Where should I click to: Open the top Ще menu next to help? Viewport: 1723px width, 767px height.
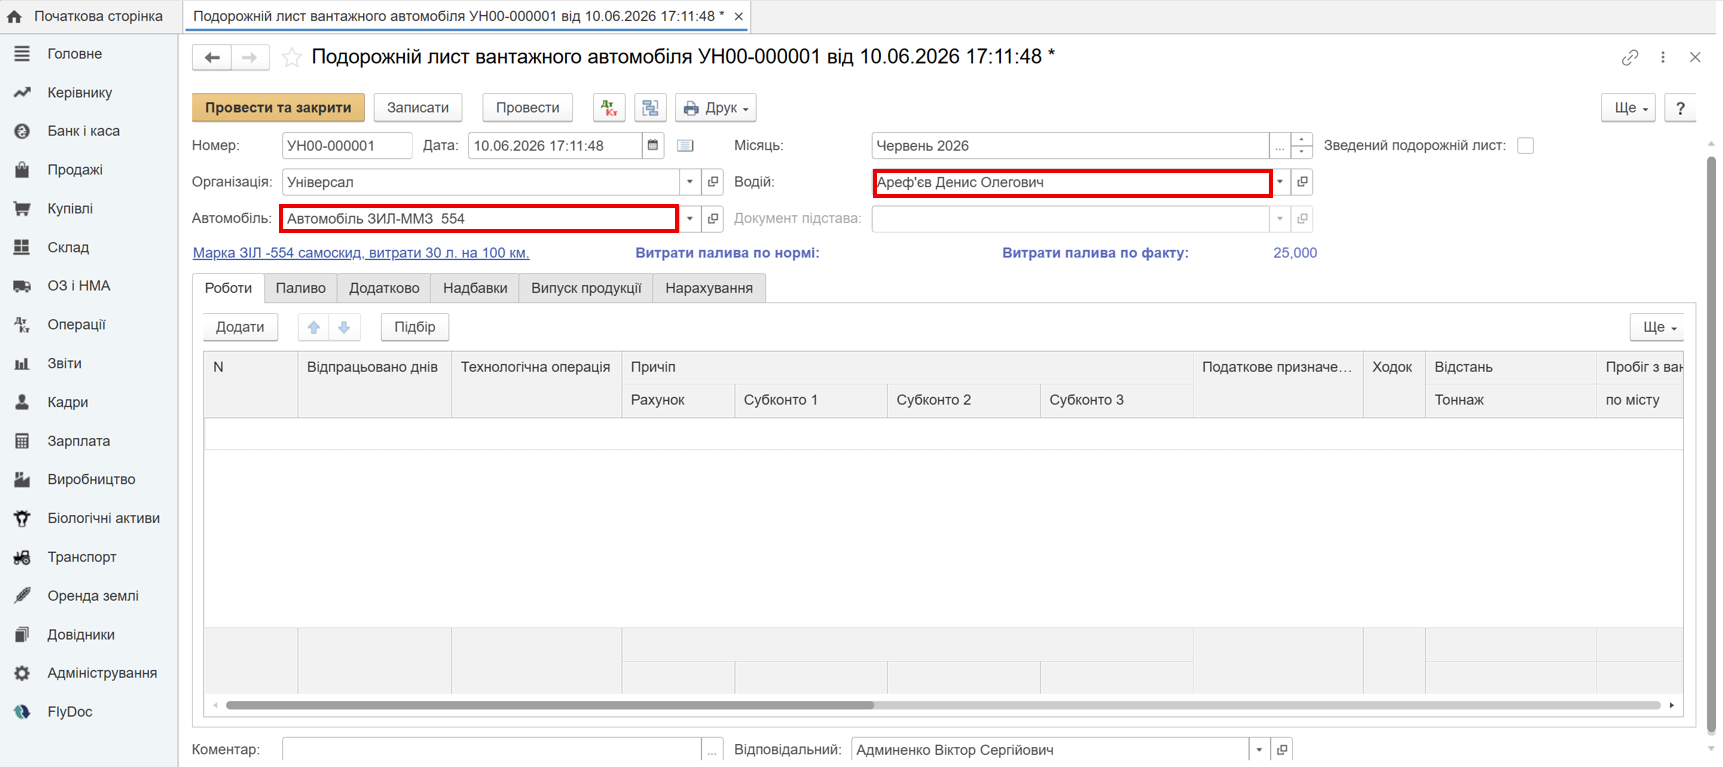[1629, 108]
